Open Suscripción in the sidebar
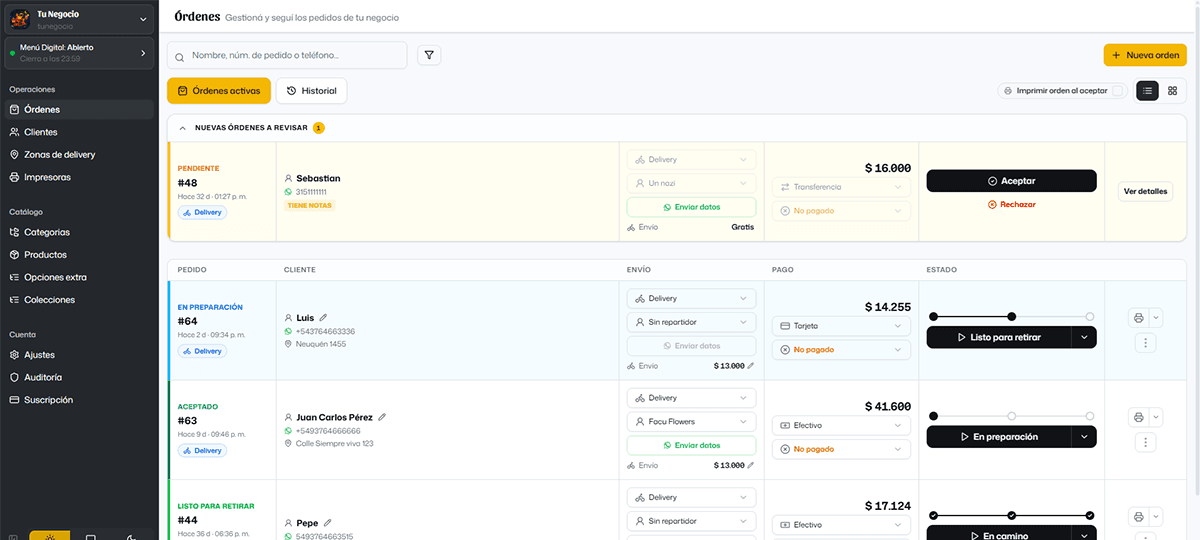Viewport: 1200px width, 540px height. point(79,400)
